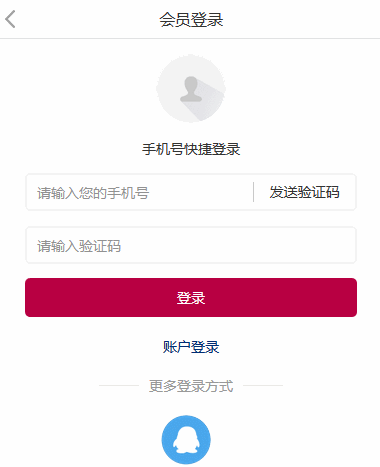Click the red 登录 login button

191,297
